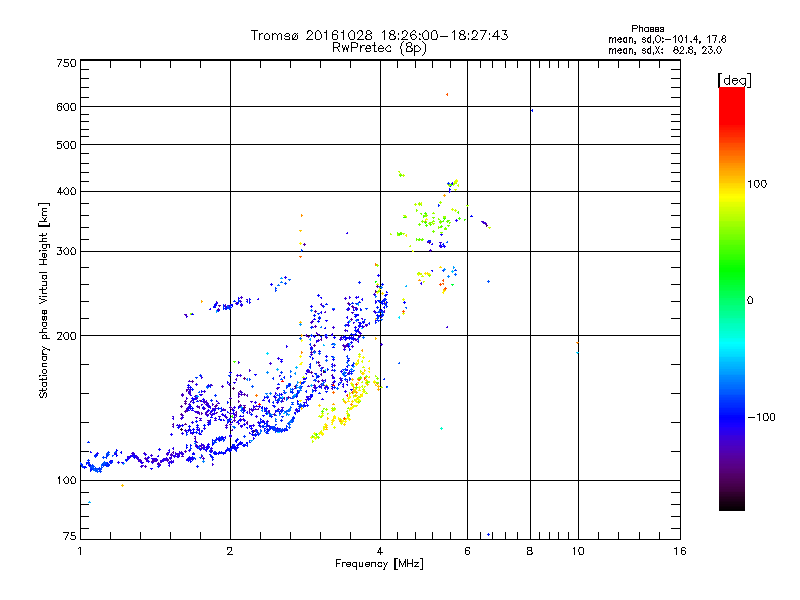This screenshot has height=600, width=800.
Task: Click the isolated cyan point below 4-6 MHz cluster
Action: click(x=441, y=429)
